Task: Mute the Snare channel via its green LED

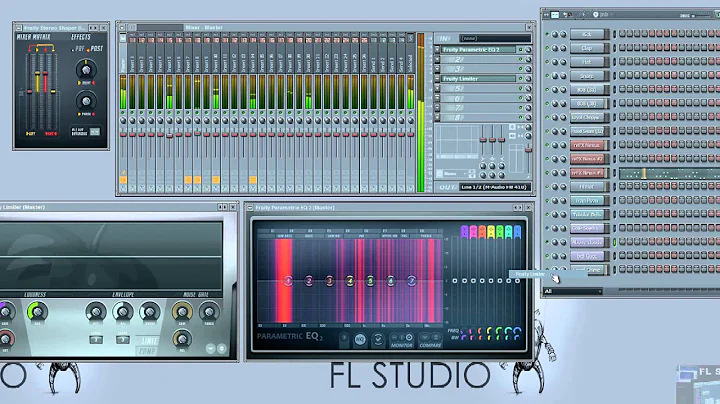Action: coord(547,76)
